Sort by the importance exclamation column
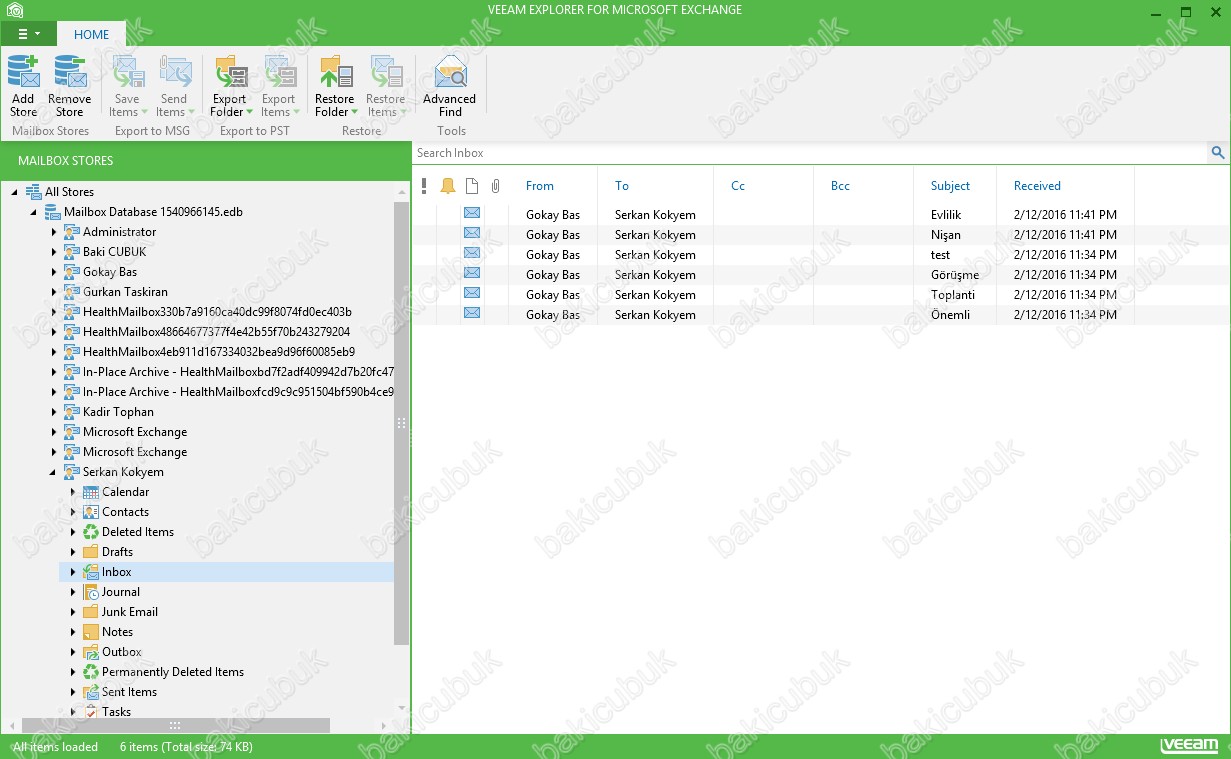The height and width of the screenshot is (759, 1231). pos(424,186)
